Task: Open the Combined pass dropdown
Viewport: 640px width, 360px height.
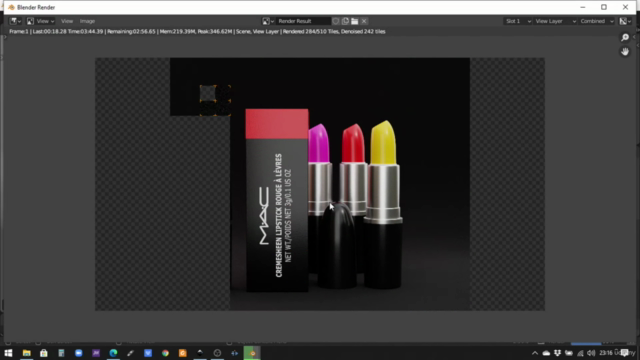Action: click(x=597, y=21)
